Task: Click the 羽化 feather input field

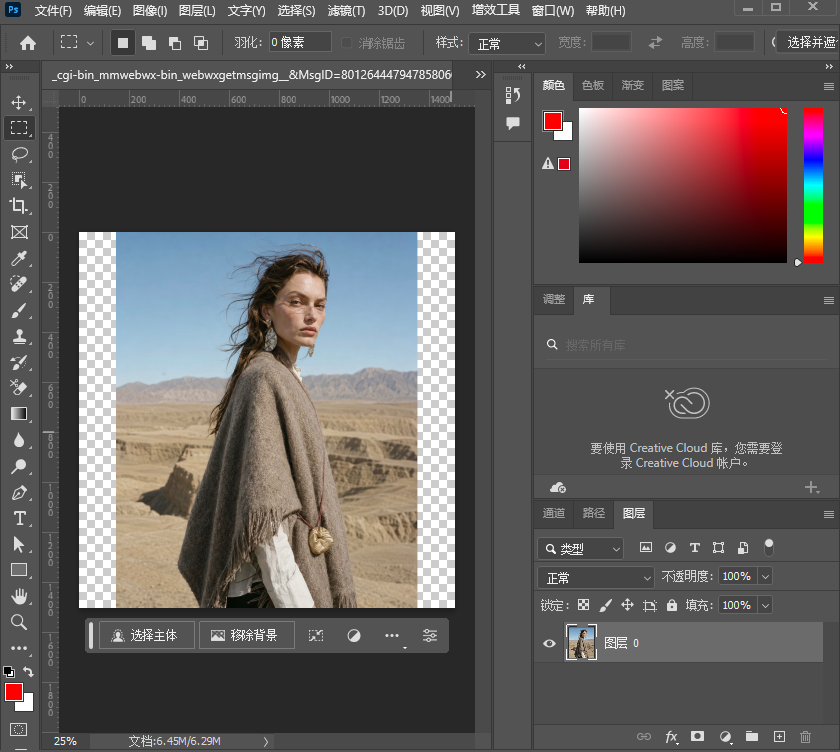Action: click(x=300, y=42)
